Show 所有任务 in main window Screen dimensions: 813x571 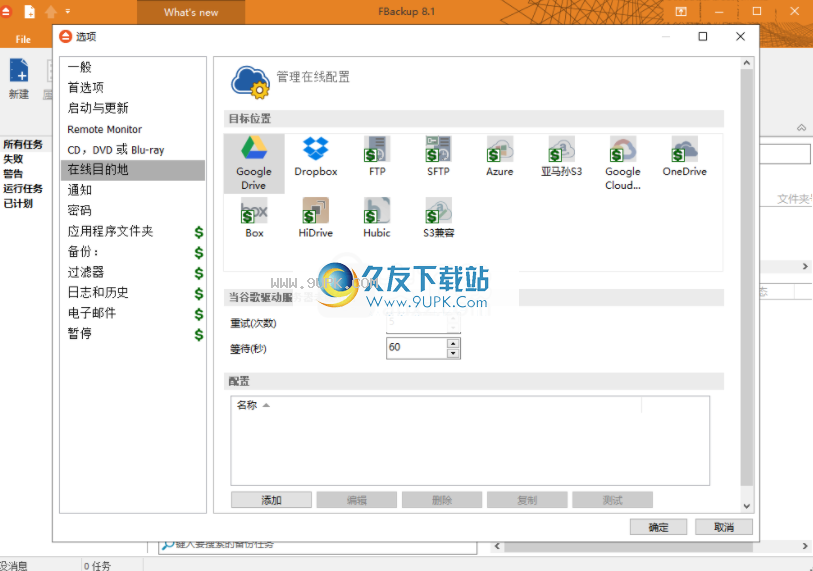[23, 144]
